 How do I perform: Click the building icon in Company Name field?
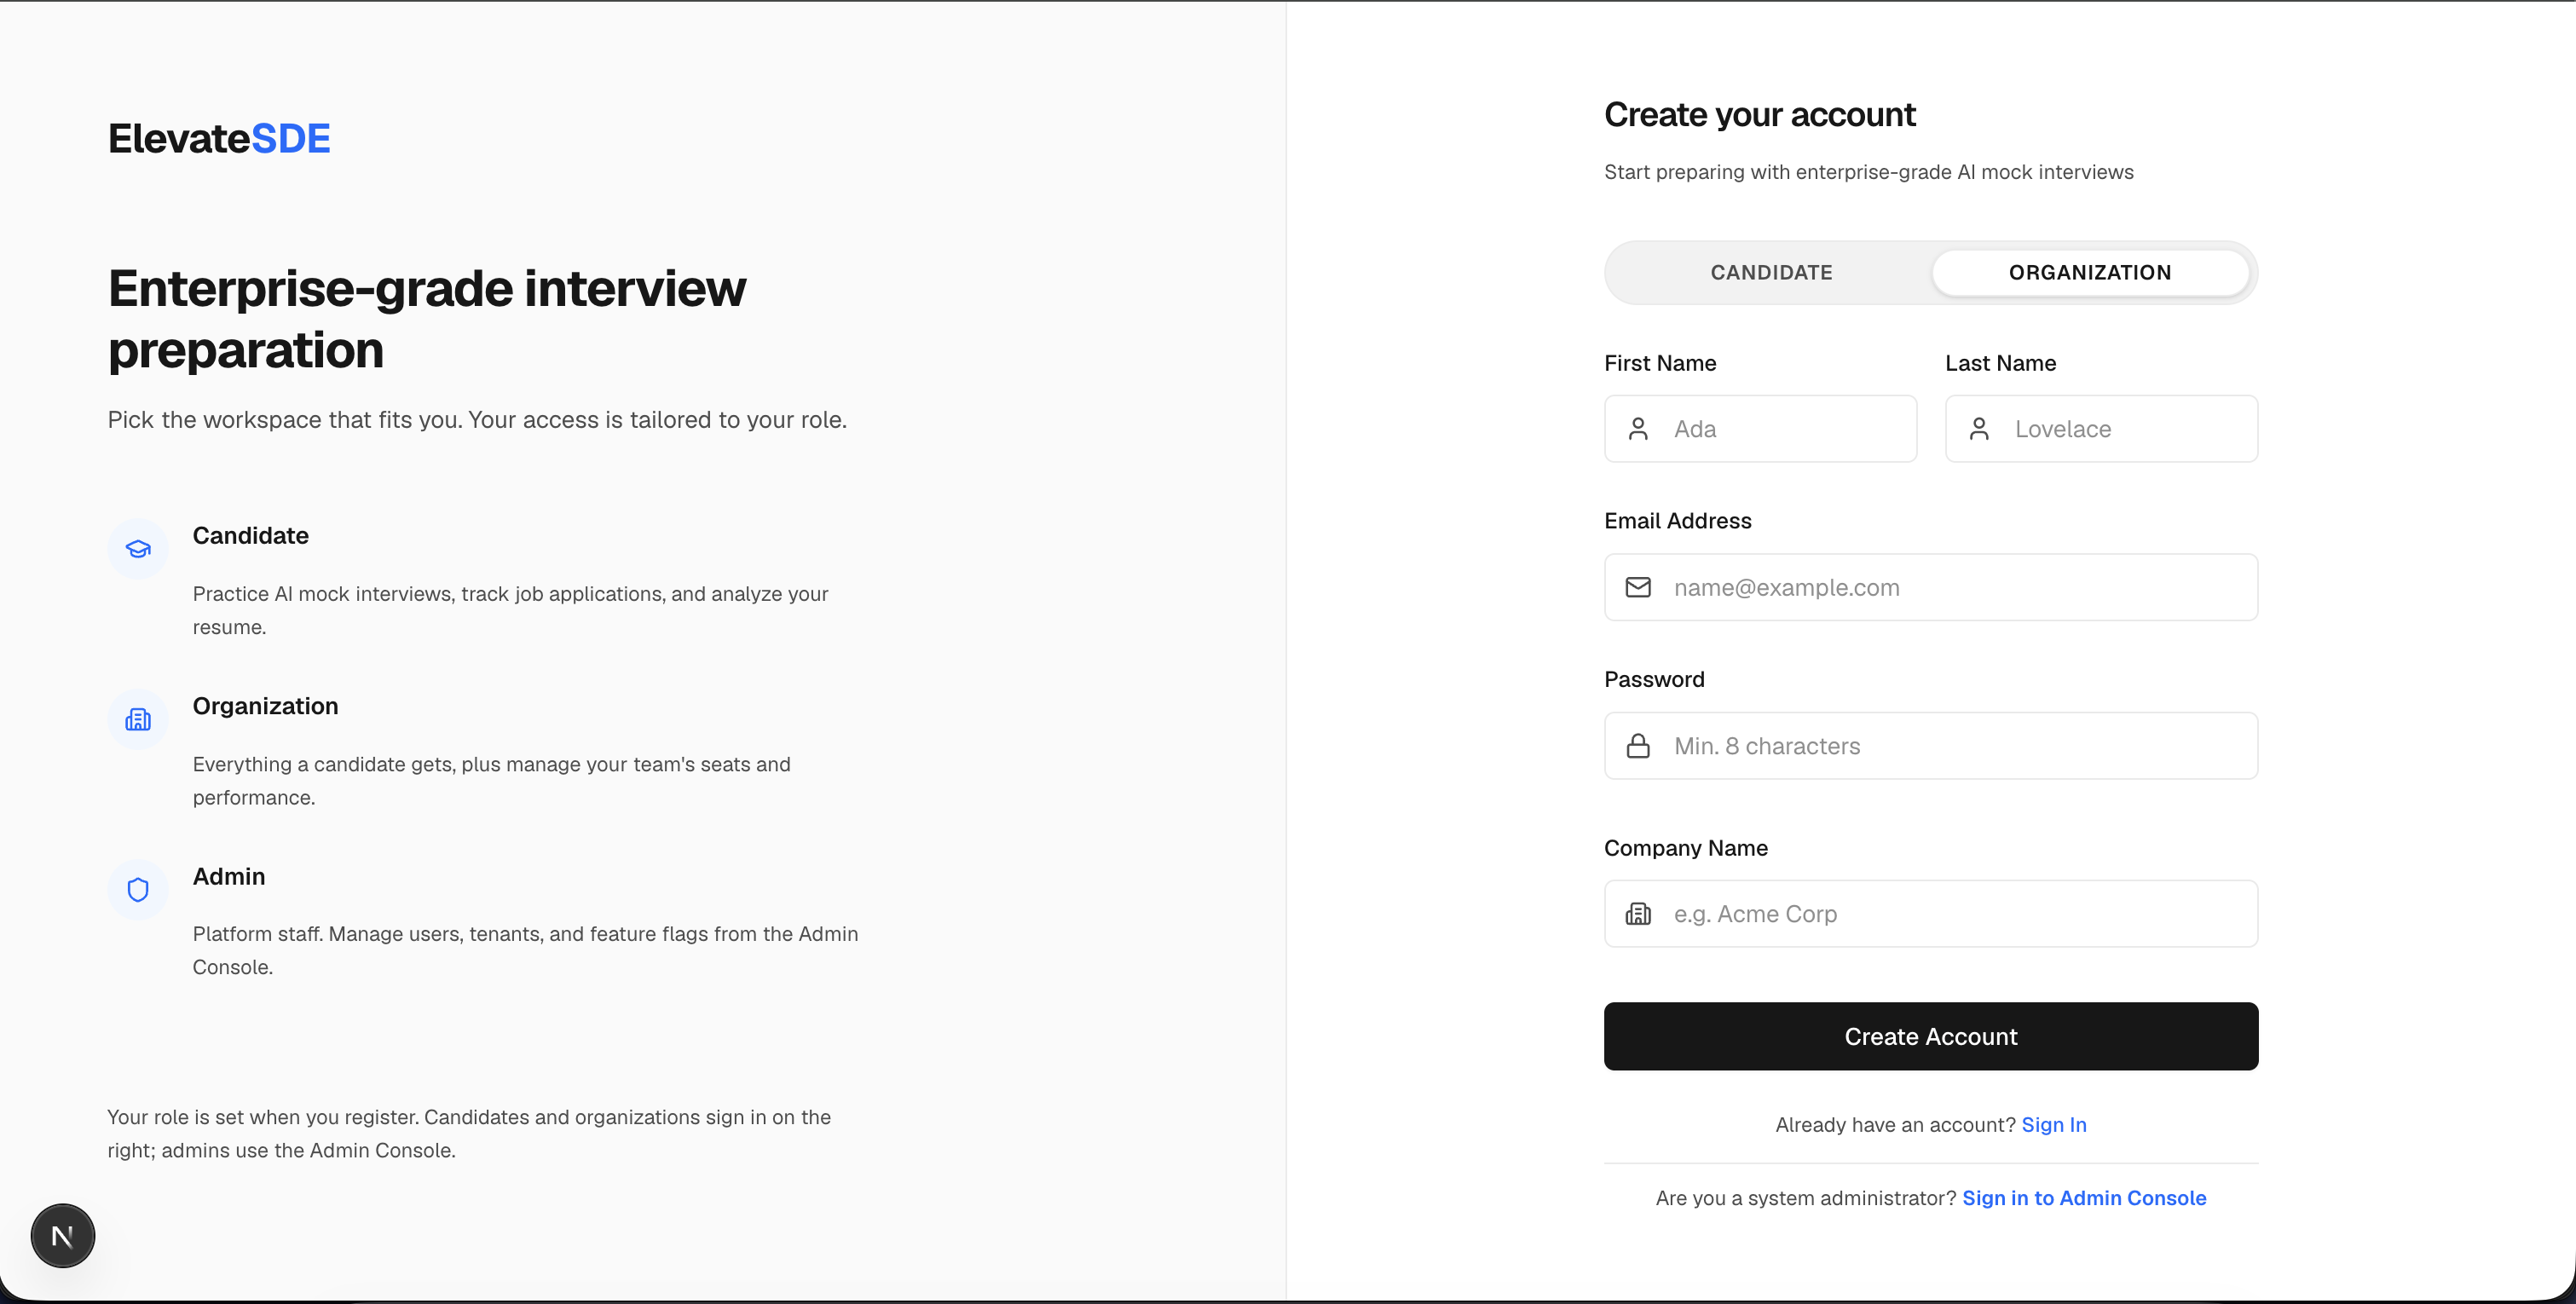pyautogui.click(x=1638, y=914)
